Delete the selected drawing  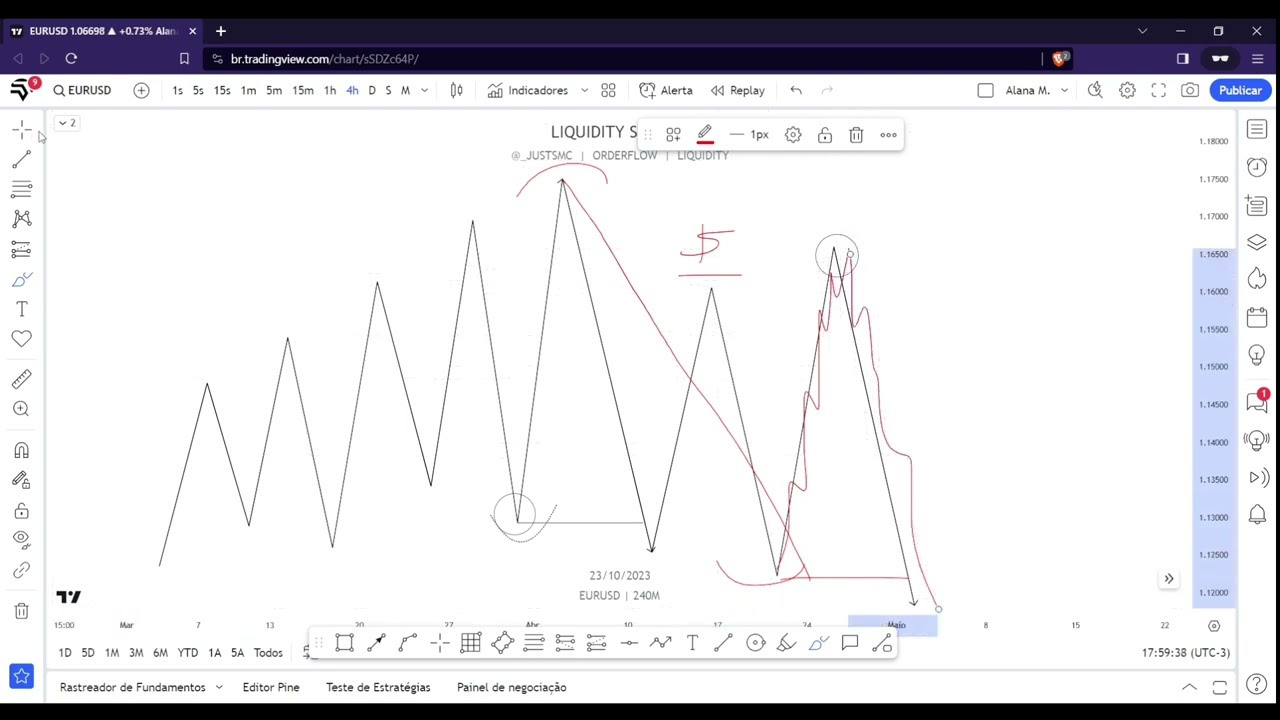(856, 135)
